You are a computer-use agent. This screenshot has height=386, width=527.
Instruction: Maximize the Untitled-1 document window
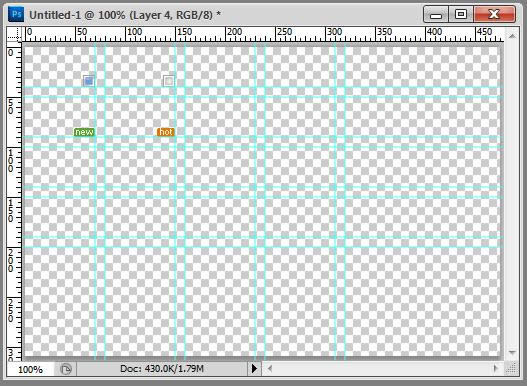[x=461, y=14]
